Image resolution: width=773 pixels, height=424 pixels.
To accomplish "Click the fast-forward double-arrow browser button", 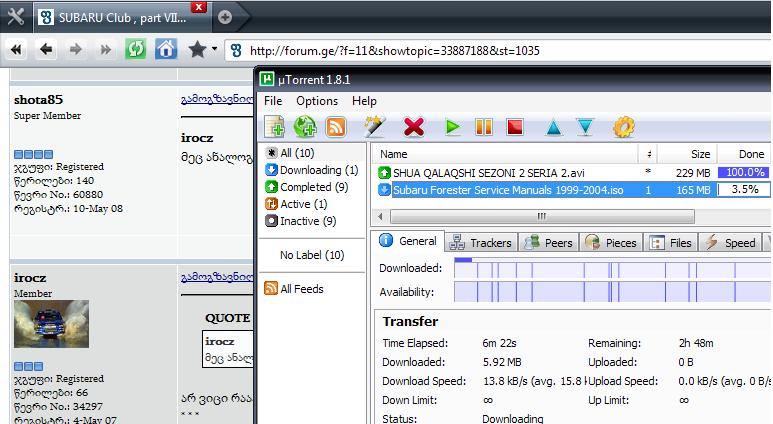I will 105,49.
